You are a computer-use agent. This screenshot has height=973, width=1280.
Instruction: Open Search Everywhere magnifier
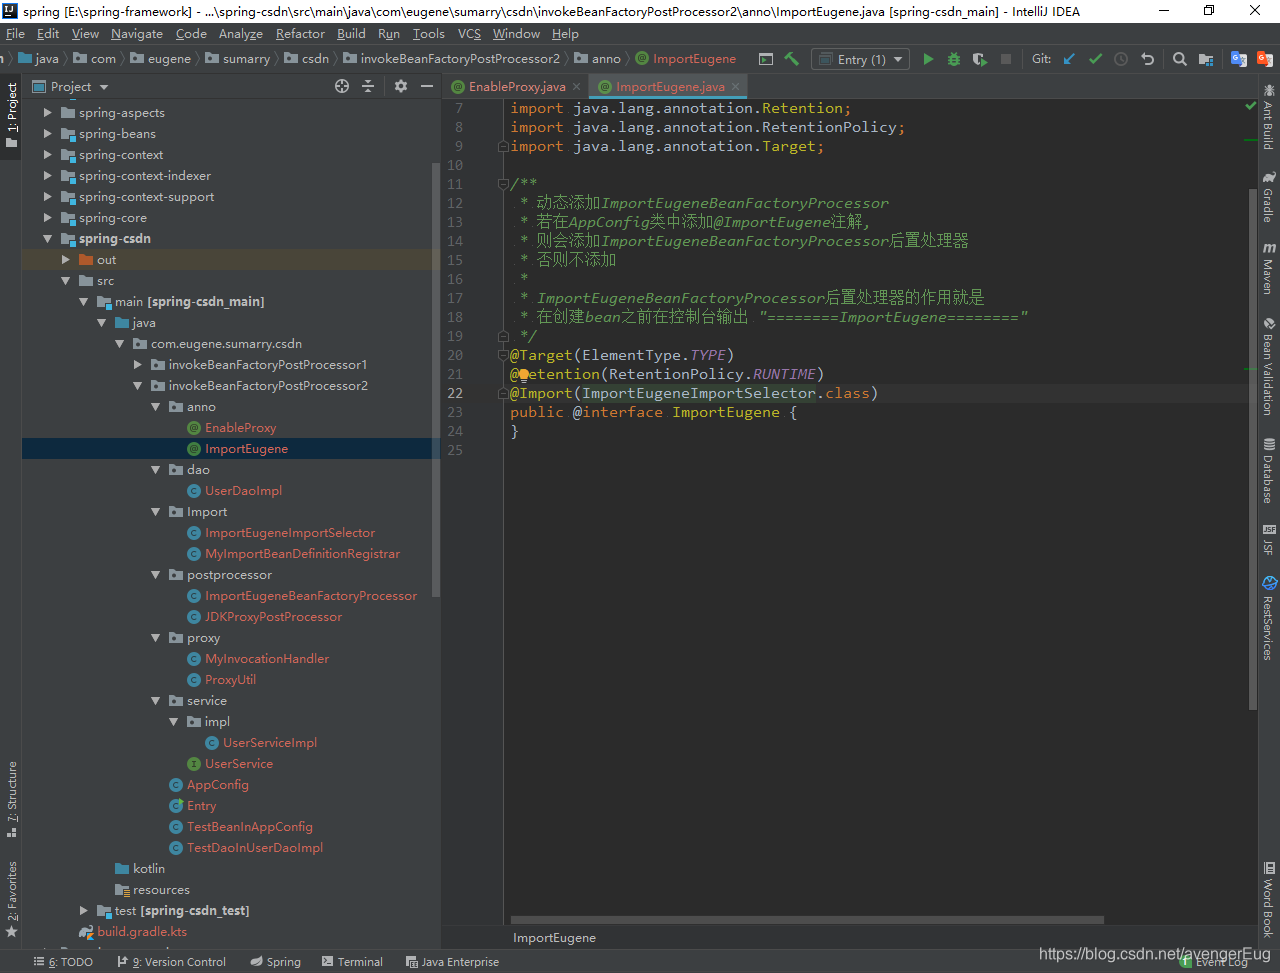click(1180, 59)
